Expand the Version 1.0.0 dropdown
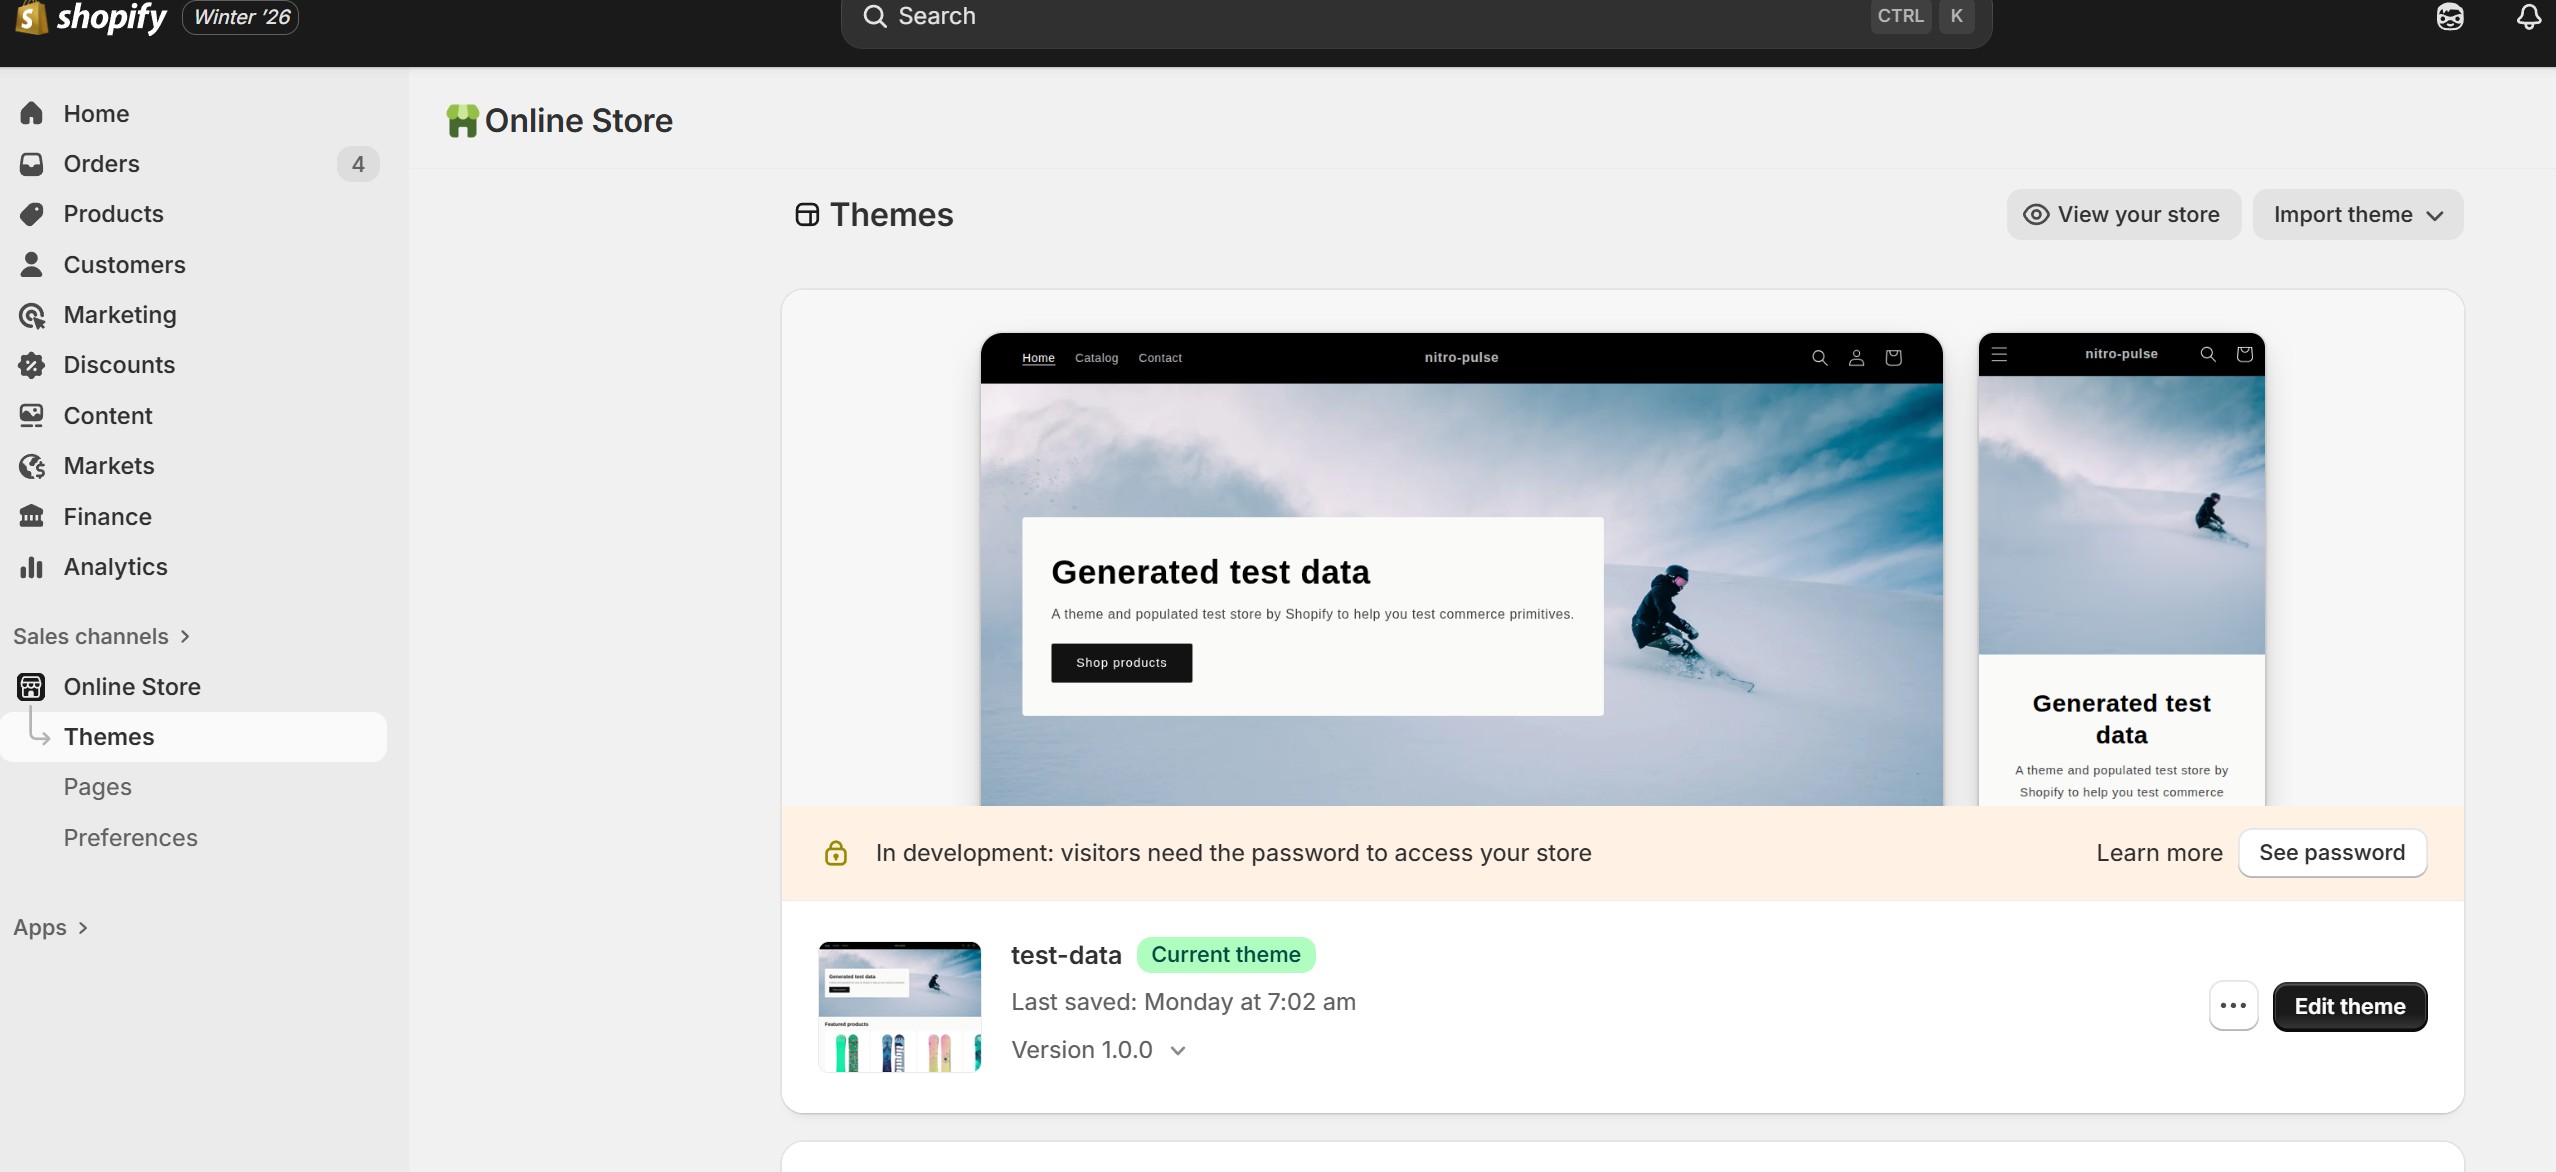The image size is (2556, 1172). tap(1098, 1050)
